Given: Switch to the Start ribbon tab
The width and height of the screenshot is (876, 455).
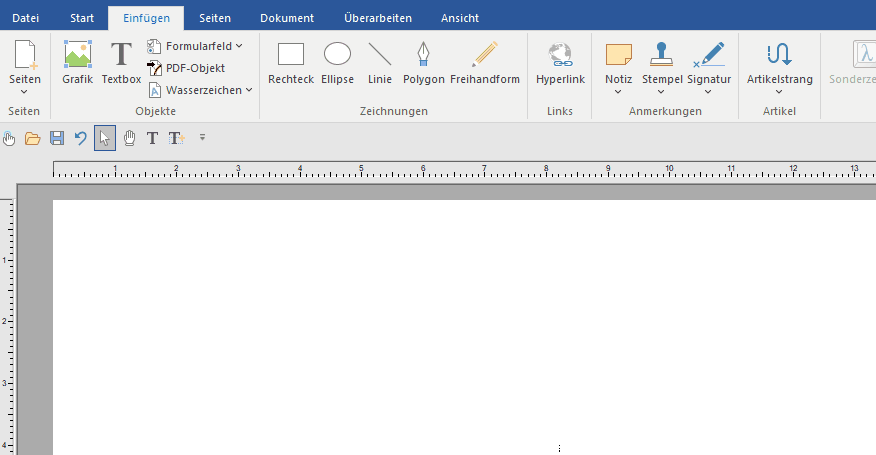Looking at the screenshot, I should tap(82, 18).
